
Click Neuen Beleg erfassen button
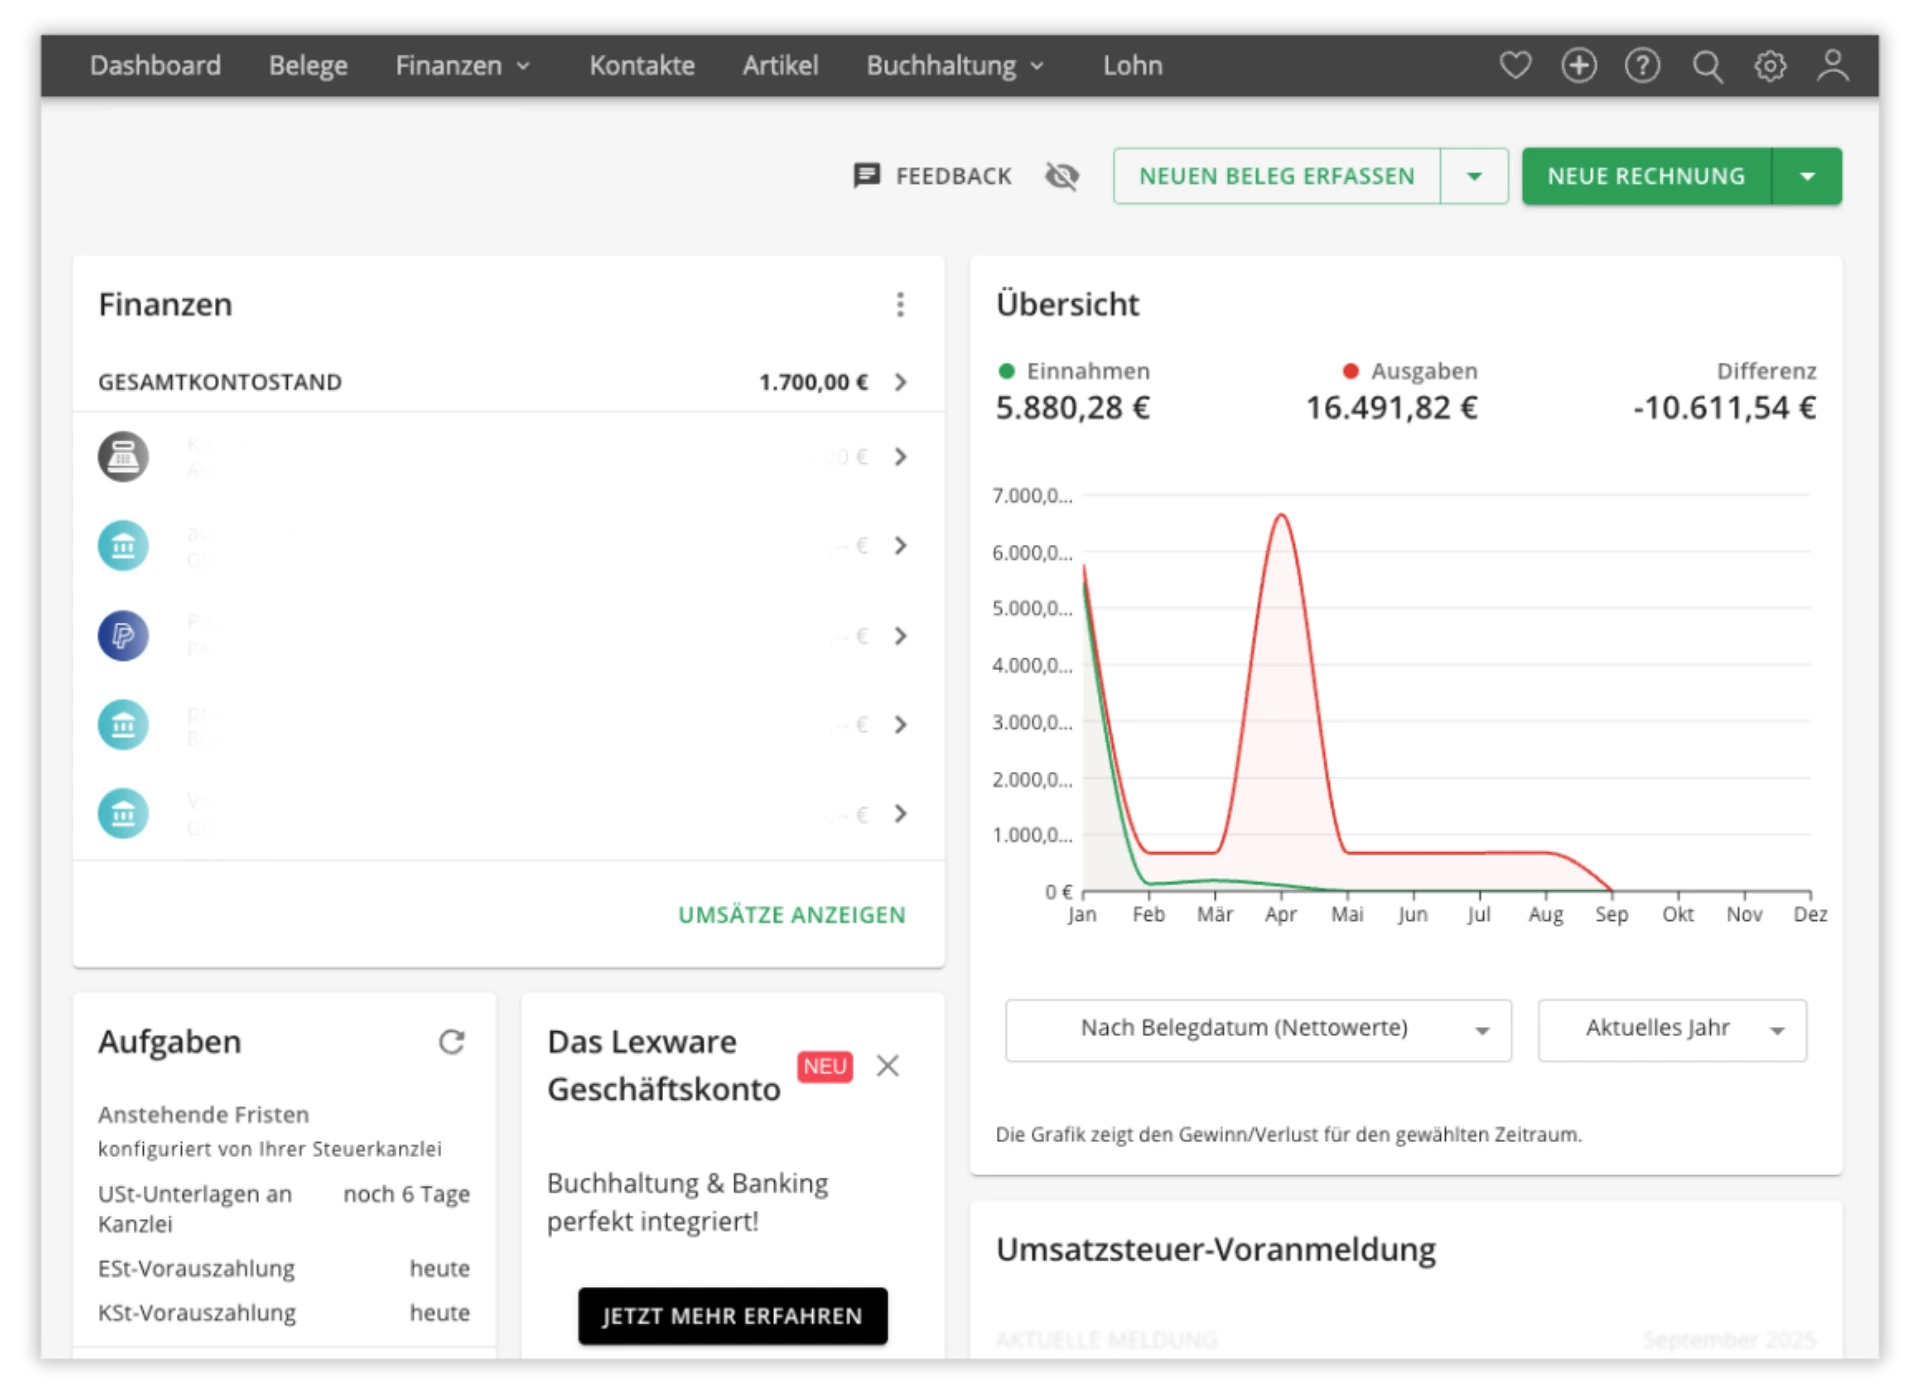pos(1277,176)
